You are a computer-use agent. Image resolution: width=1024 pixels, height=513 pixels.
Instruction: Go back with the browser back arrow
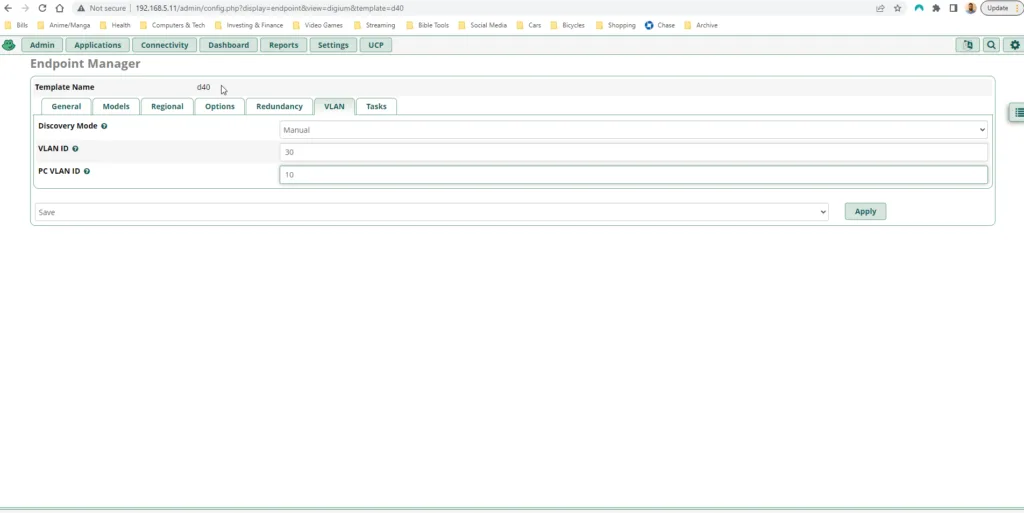point(8,8)
